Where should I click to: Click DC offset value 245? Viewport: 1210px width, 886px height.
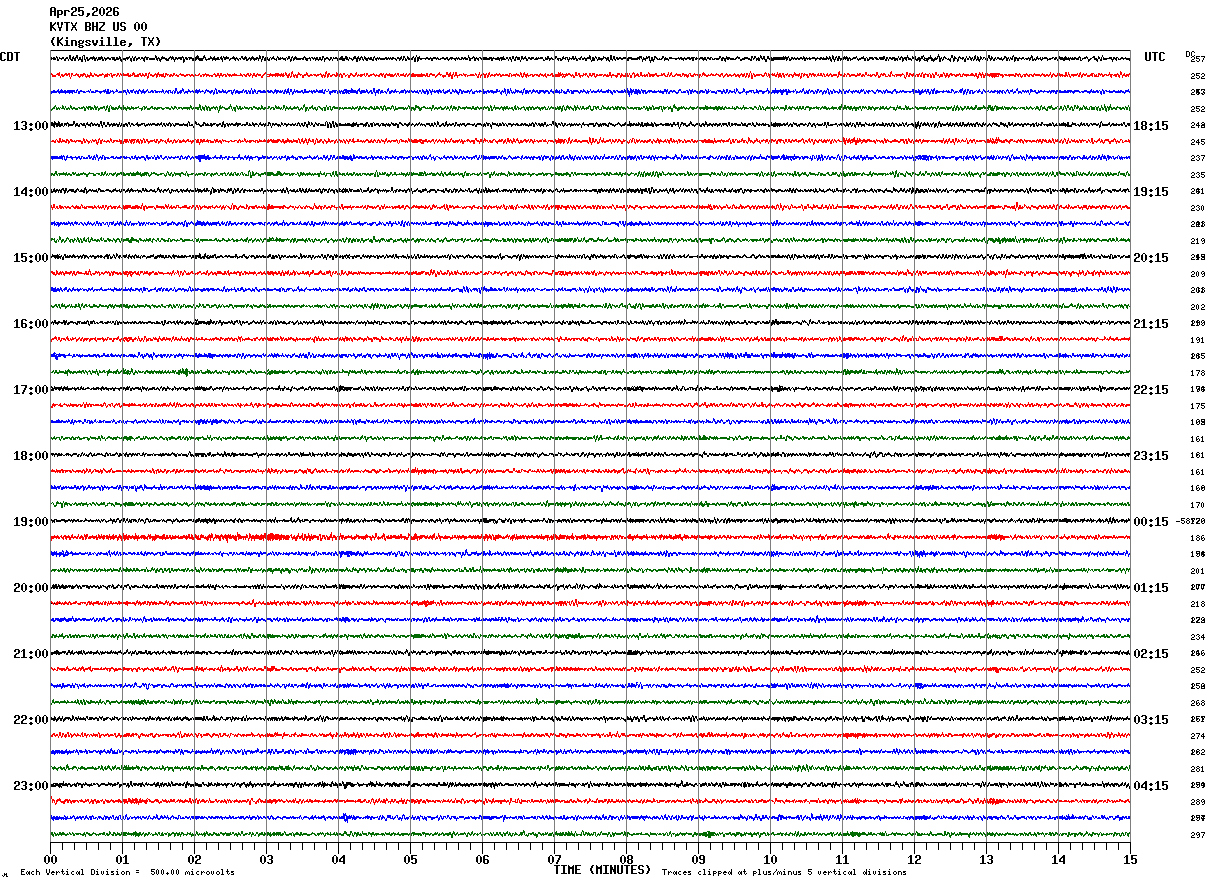click(x=1197, y=142)
